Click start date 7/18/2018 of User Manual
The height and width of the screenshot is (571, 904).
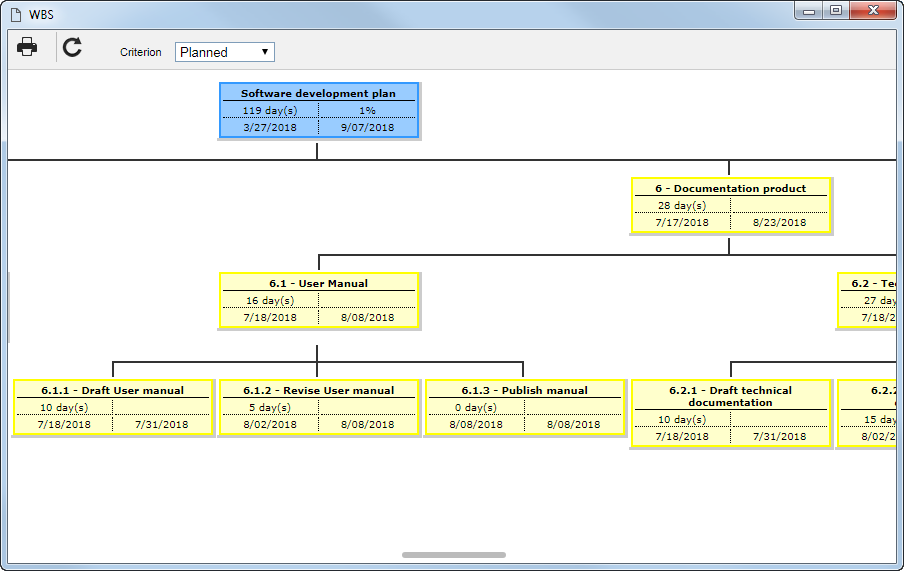tap(270, 318)
